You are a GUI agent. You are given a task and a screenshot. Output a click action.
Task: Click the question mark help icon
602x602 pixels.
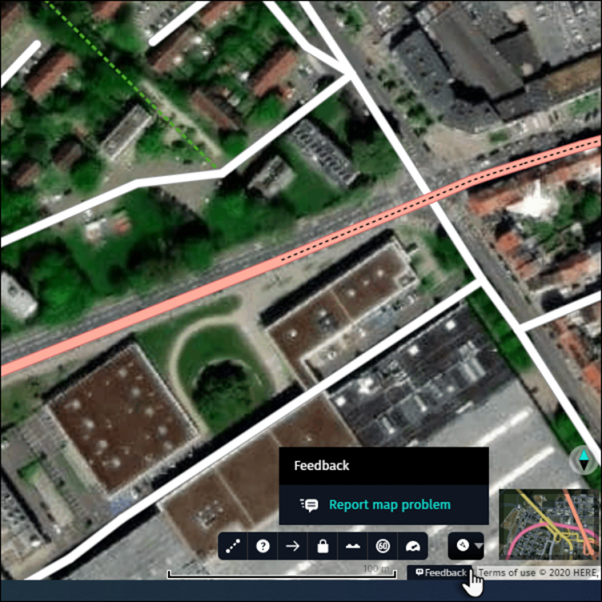[x=262, y=546]
